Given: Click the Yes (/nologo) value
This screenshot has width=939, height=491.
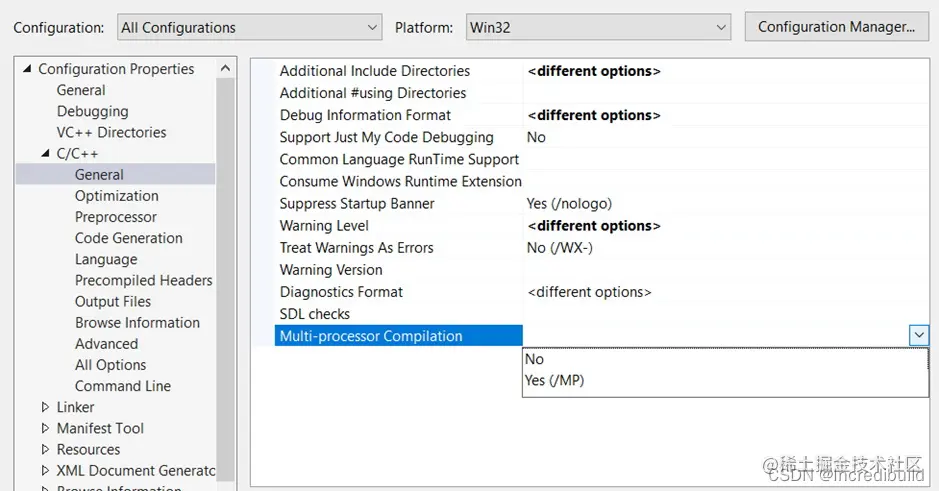Looking at the screenshot, I should (569, 204).
